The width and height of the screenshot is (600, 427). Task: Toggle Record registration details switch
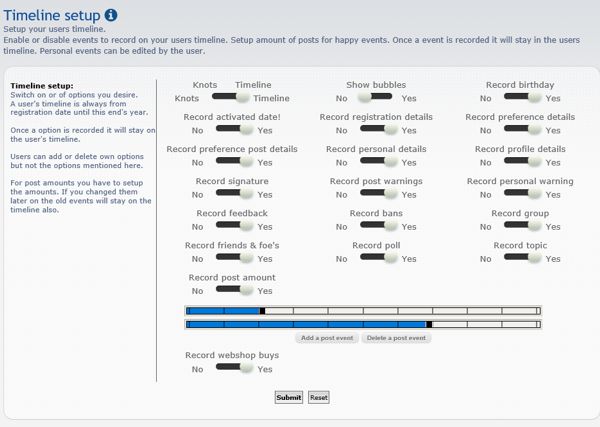click(x=376, y=130)
